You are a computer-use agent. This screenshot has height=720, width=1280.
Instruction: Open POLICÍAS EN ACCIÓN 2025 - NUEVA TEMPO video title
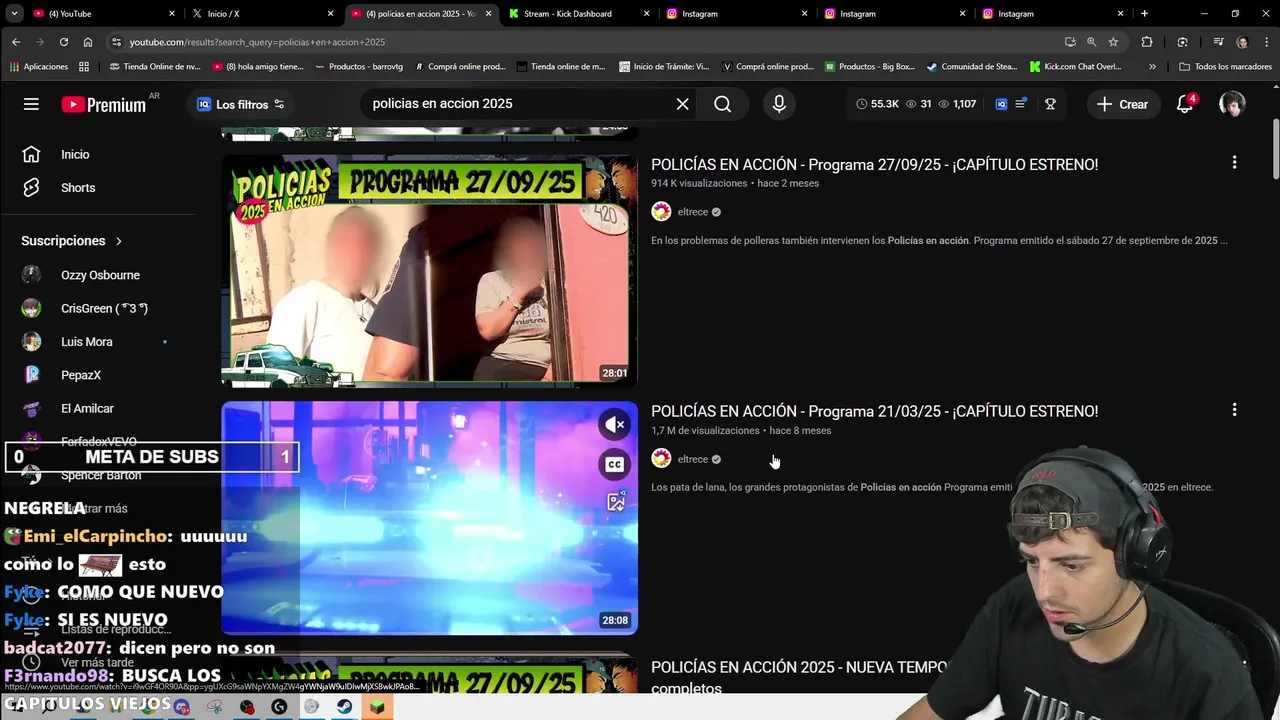coord(800,677)
